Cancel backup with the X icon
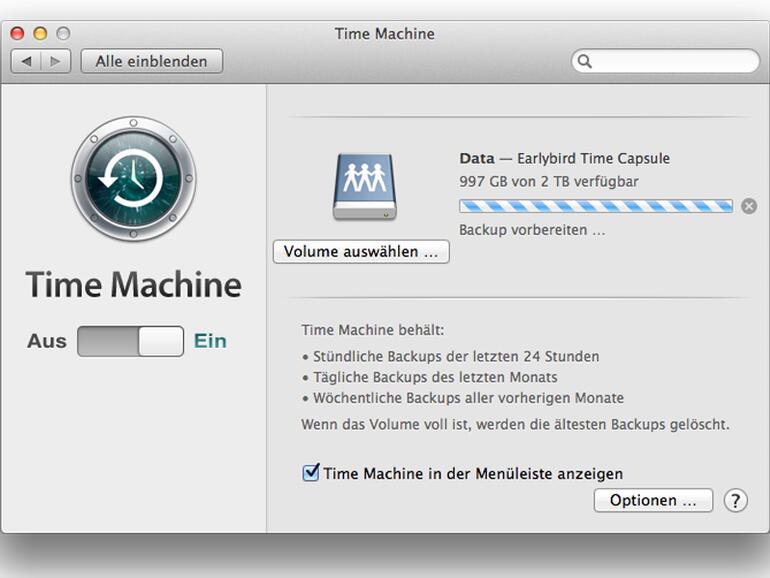Screen dimensions: 770x578 tap(749, 206)
